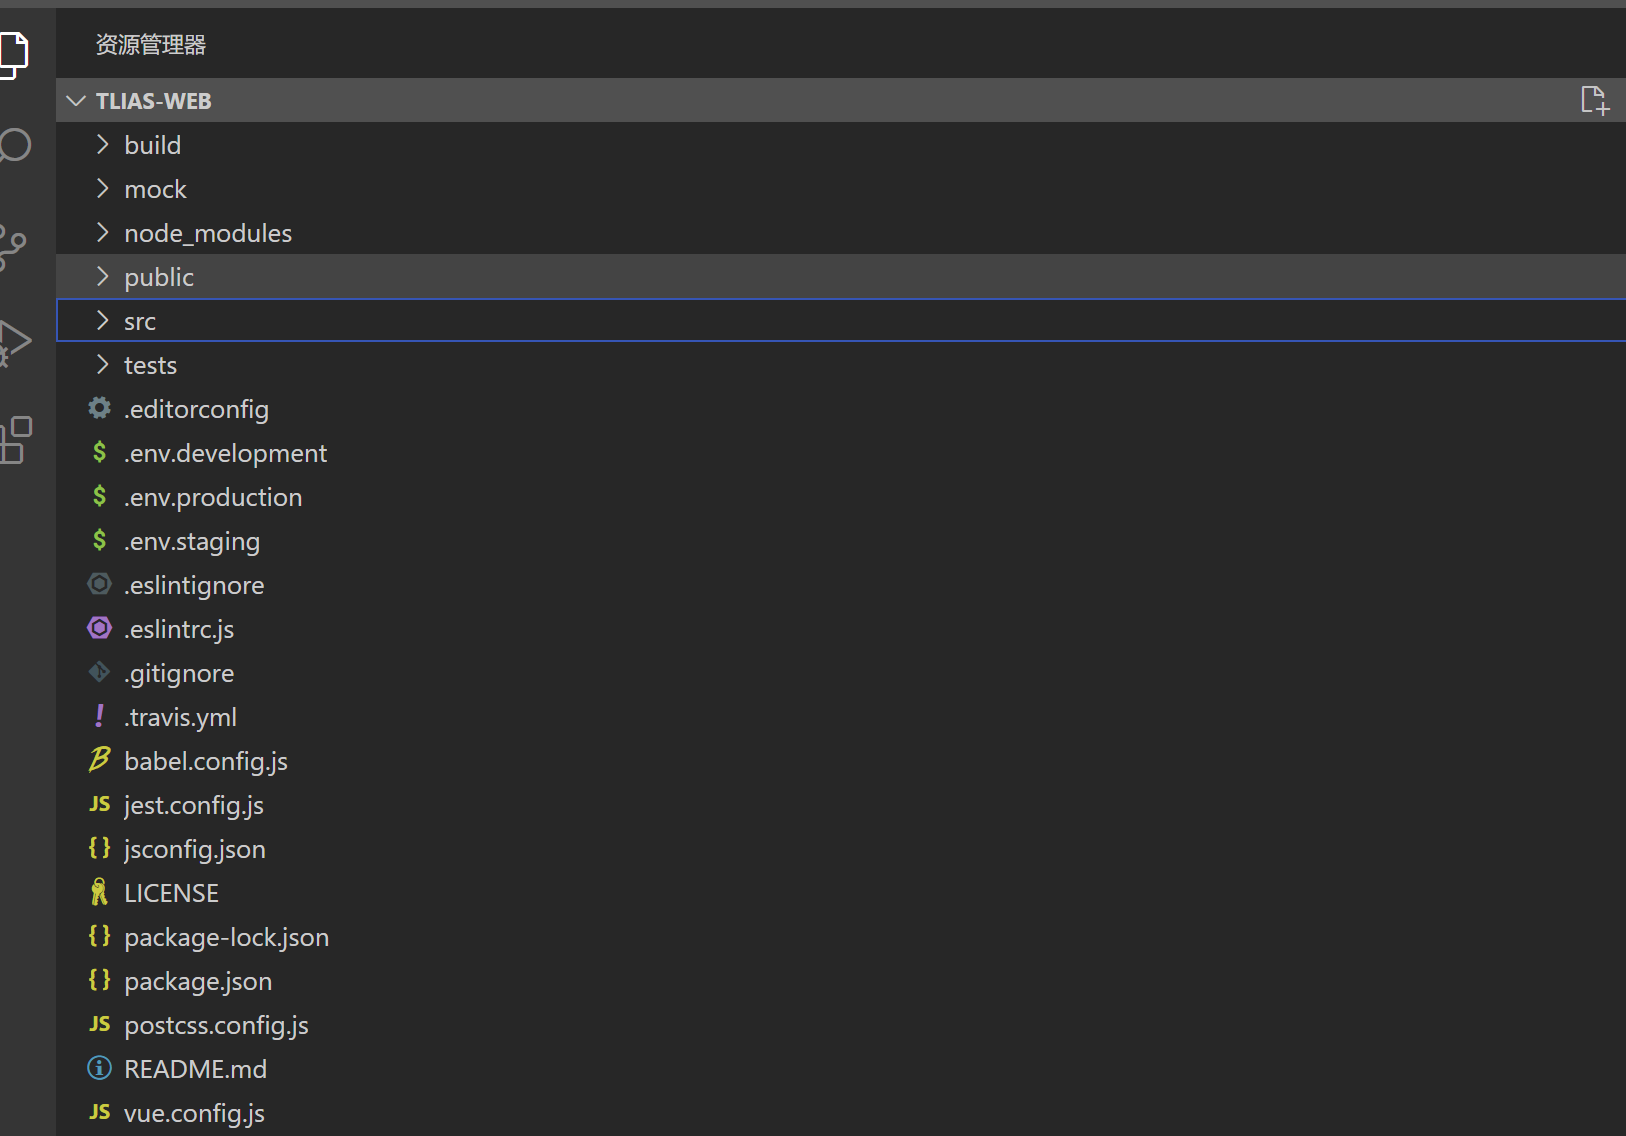Click the 资源管理器 panel title

click(151, 45)
